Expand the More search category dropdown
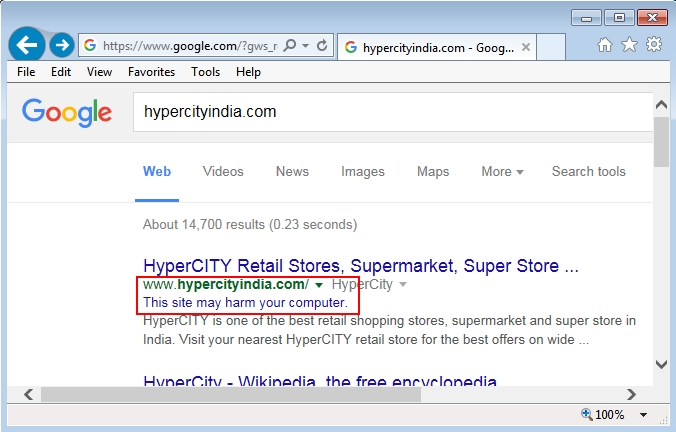Screen dimensions: 676x432 [502, 171]
